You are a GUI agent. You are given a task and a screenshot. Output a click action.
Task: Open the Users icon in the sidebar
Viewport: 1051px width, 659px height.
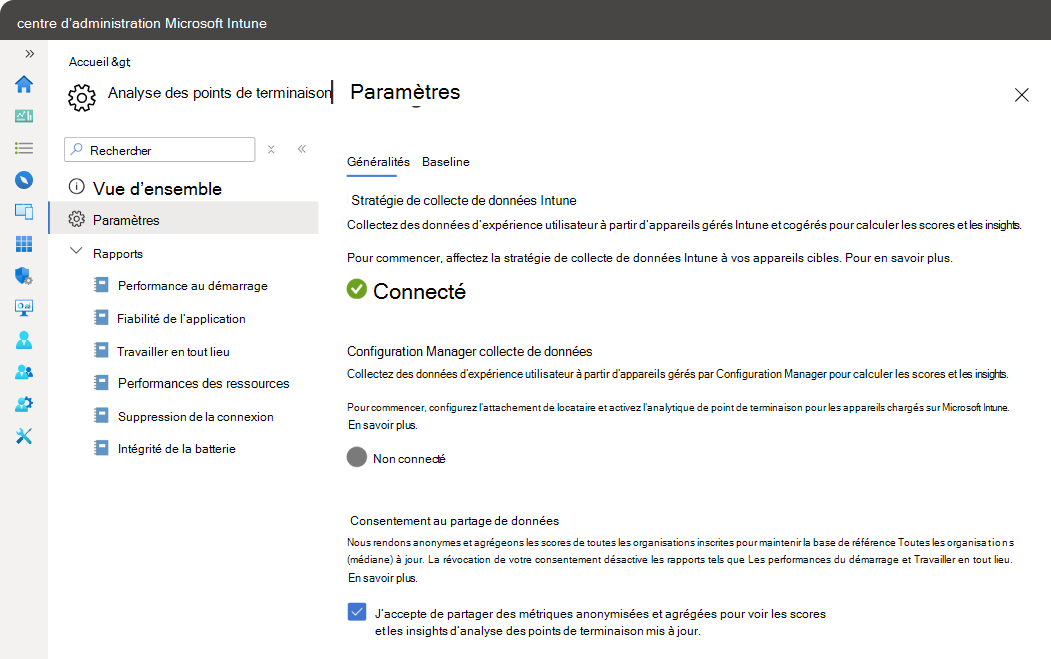[24, 340]
